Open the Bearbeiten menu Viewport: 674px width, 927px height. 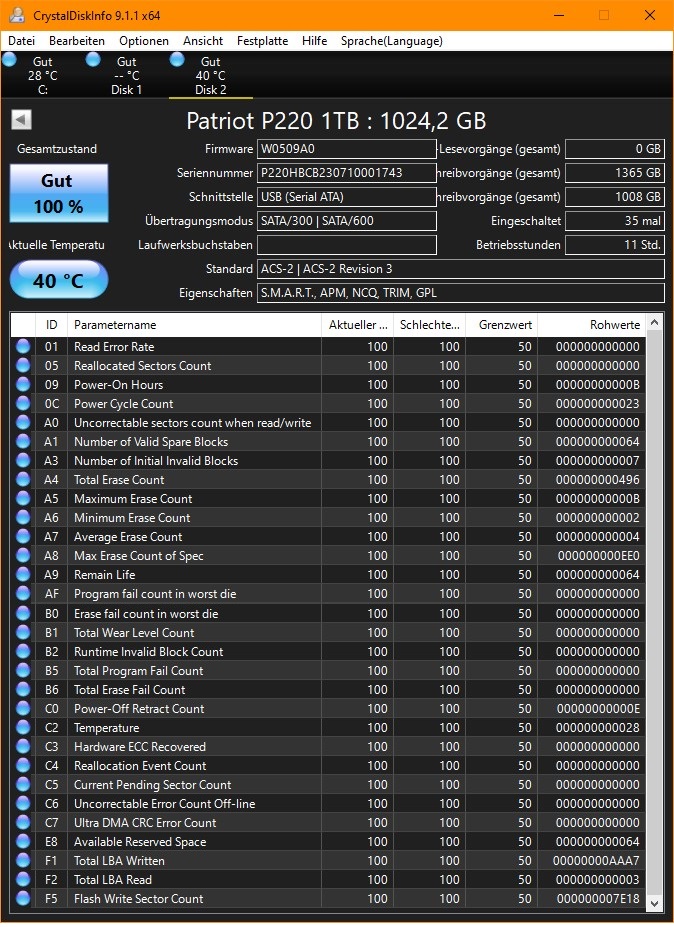[77, 41]
